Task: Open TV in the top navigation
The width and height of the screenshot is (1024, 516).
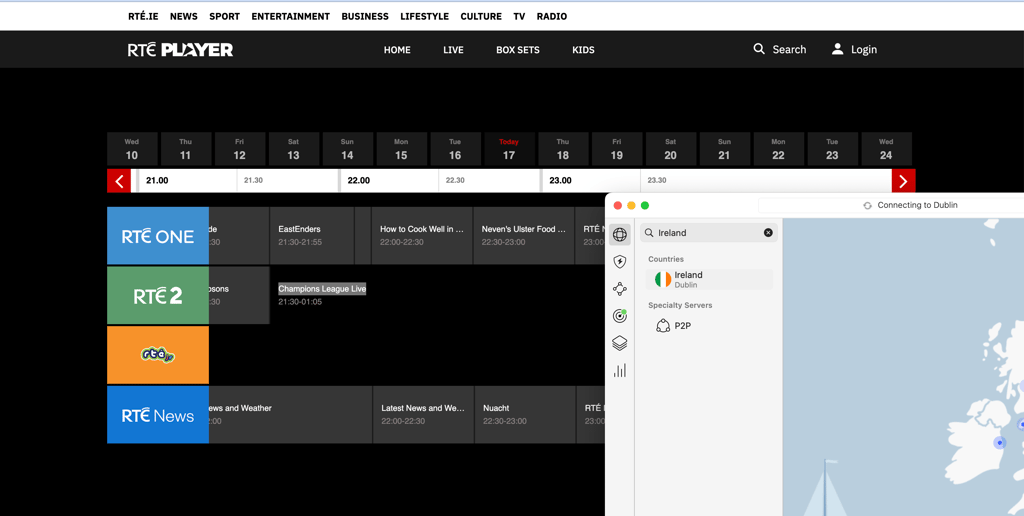Action: point(519,16)
